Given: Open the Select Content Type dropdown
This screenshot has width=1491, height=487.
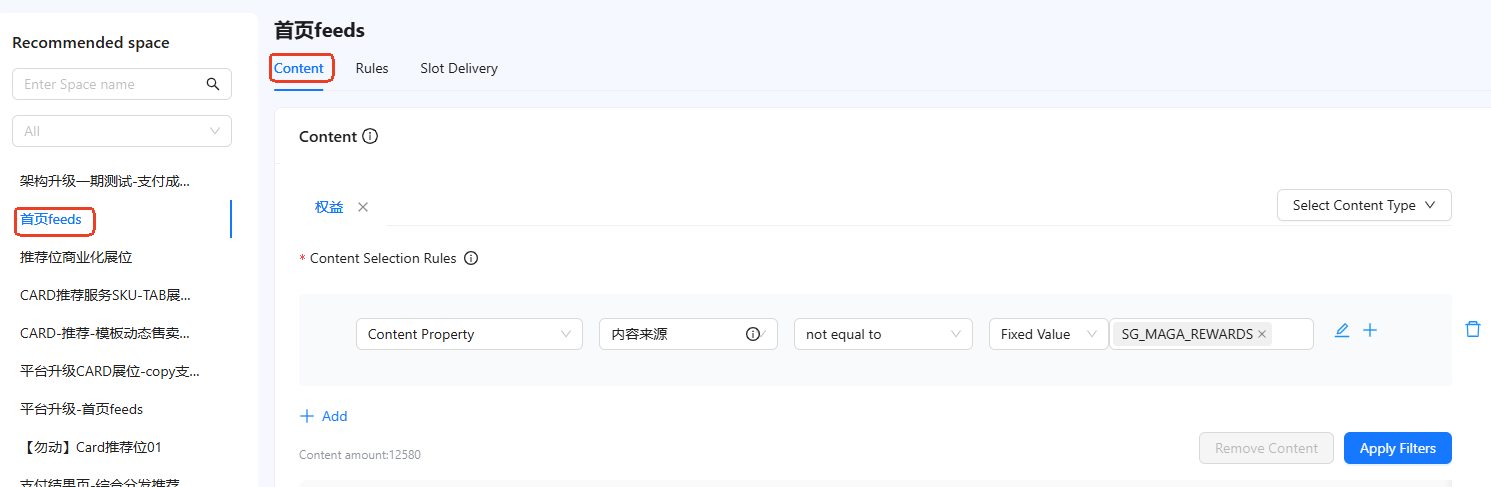Looking at the screenshot, I should (1364, 205).
